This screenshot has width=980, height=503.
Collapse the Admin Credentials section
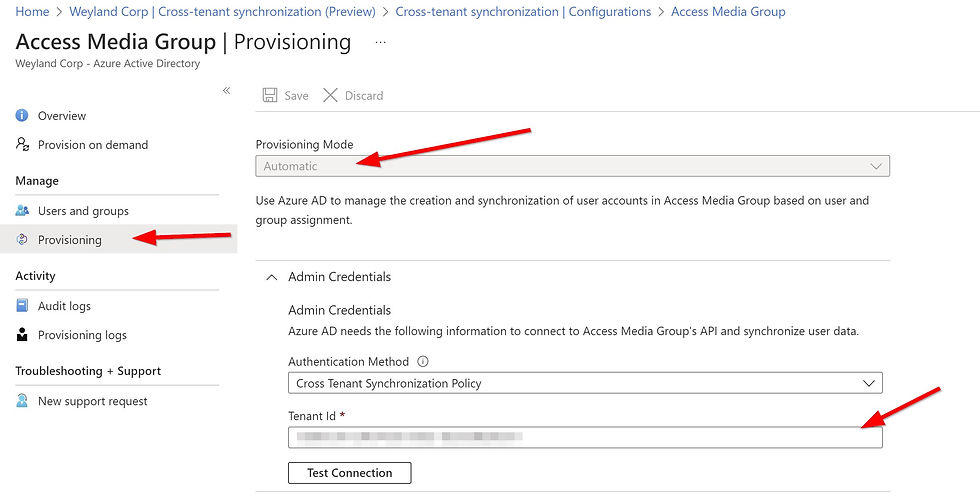click(271, 277)
